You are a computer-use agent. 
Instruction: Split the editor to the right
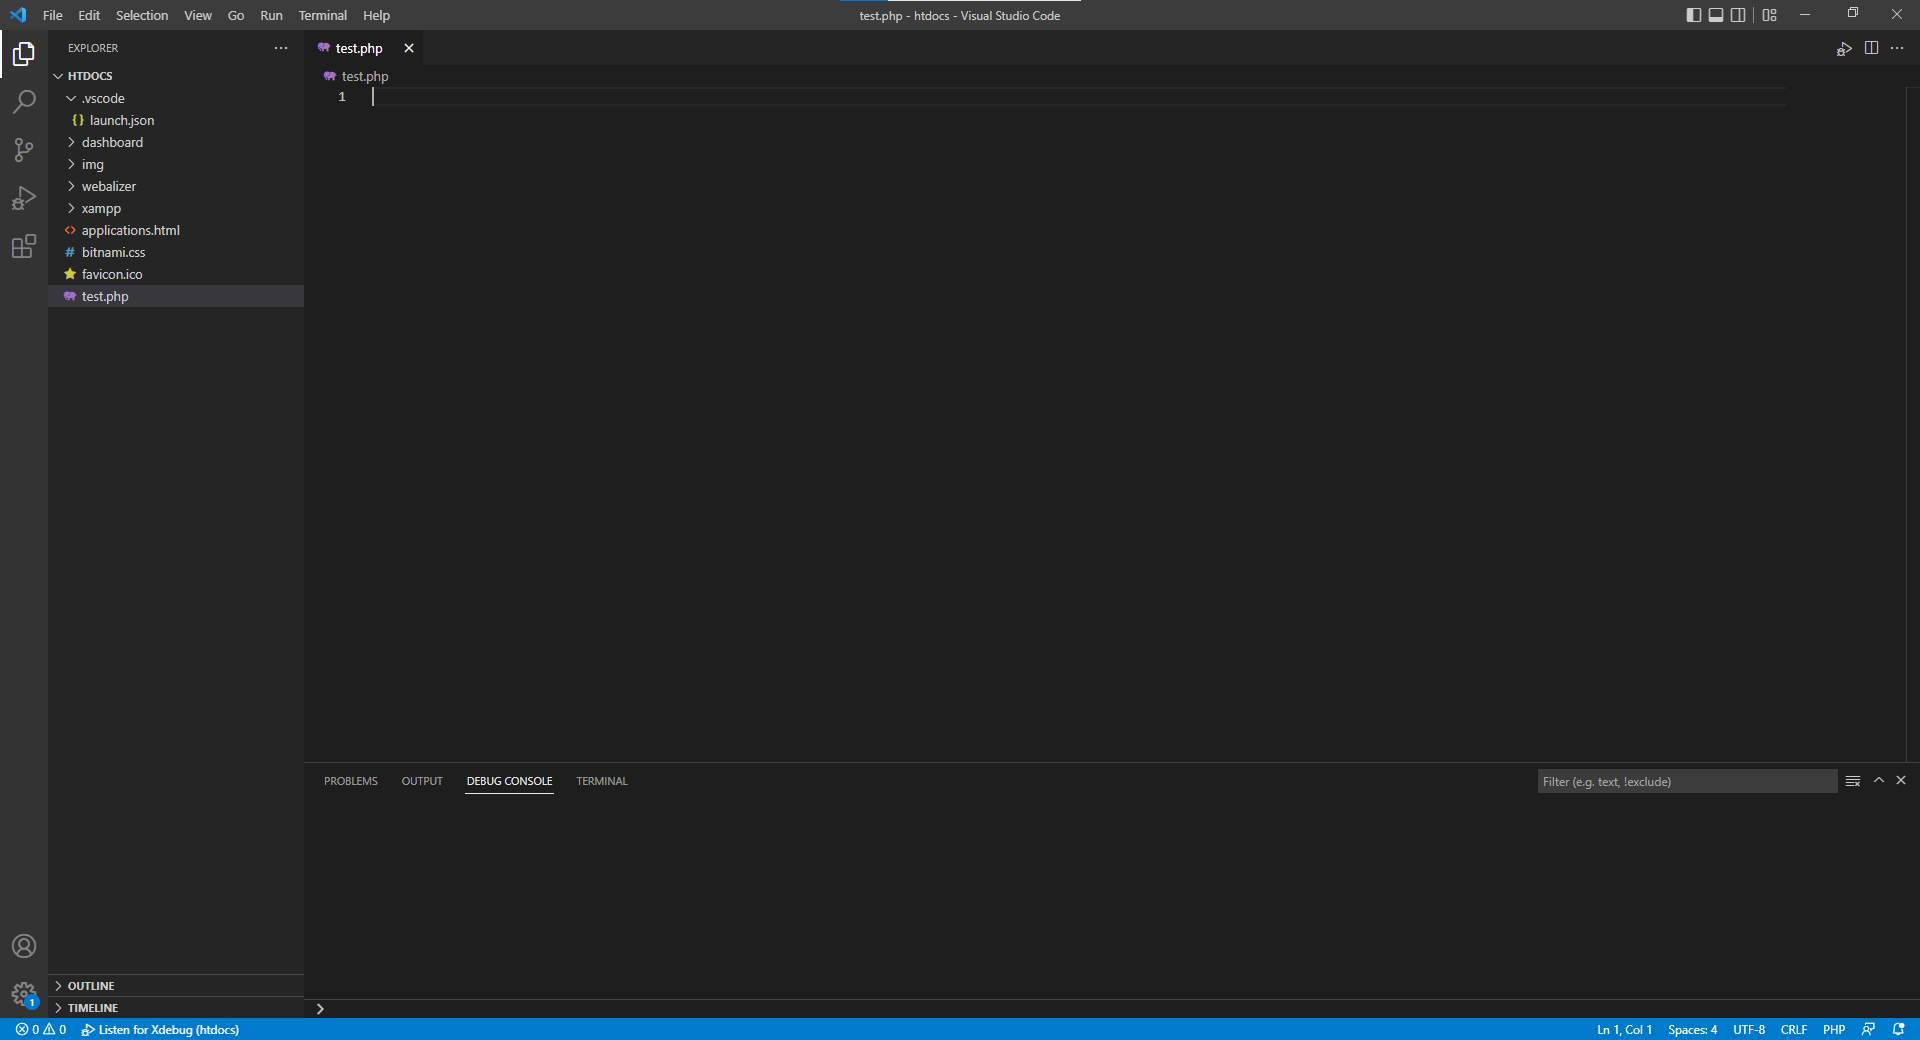[1871, 48]
